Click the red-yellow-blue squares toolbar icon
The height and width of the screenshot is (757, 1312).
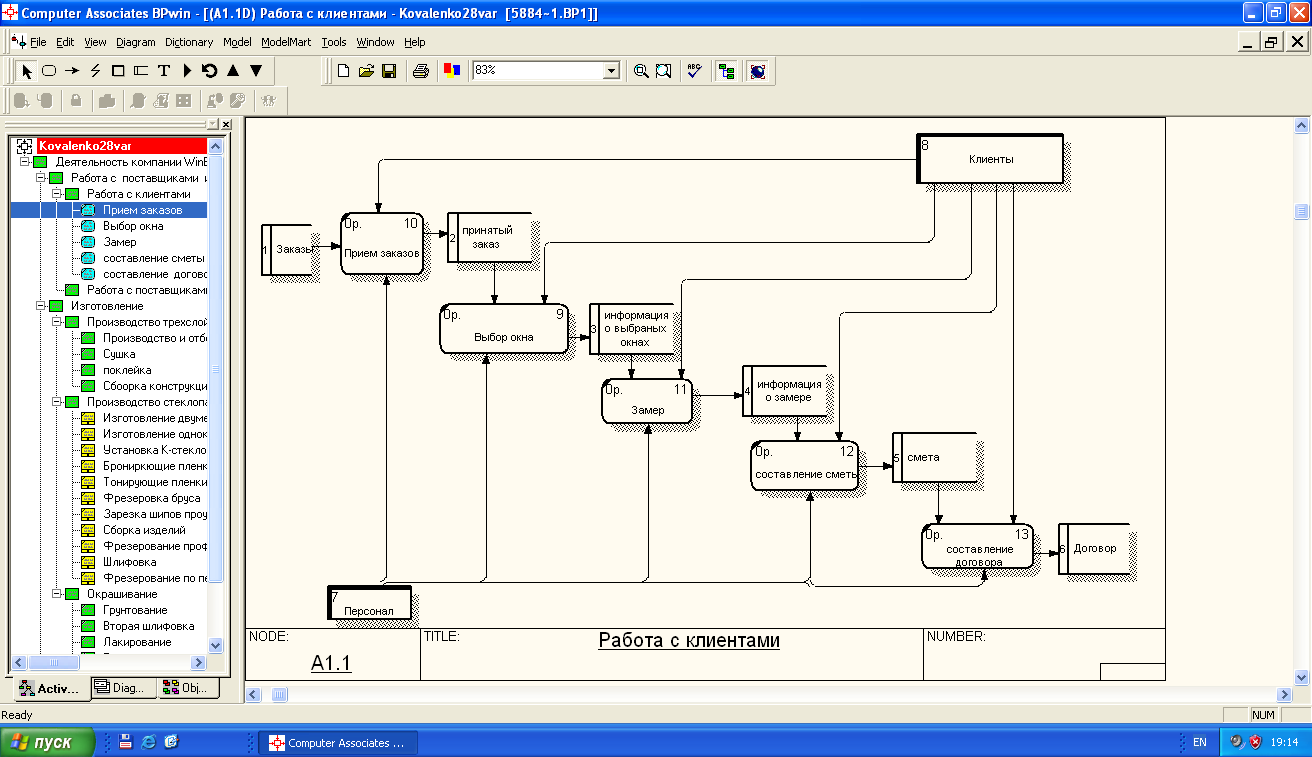click(x=451, y=71)
